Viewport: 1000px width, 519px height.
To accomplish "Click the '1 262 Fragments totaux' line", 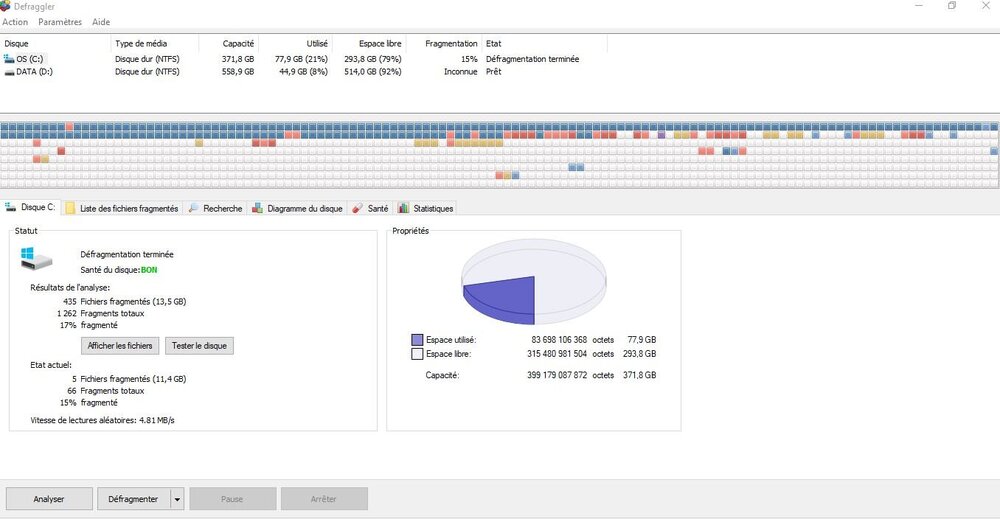I will [x=100, y=314].
